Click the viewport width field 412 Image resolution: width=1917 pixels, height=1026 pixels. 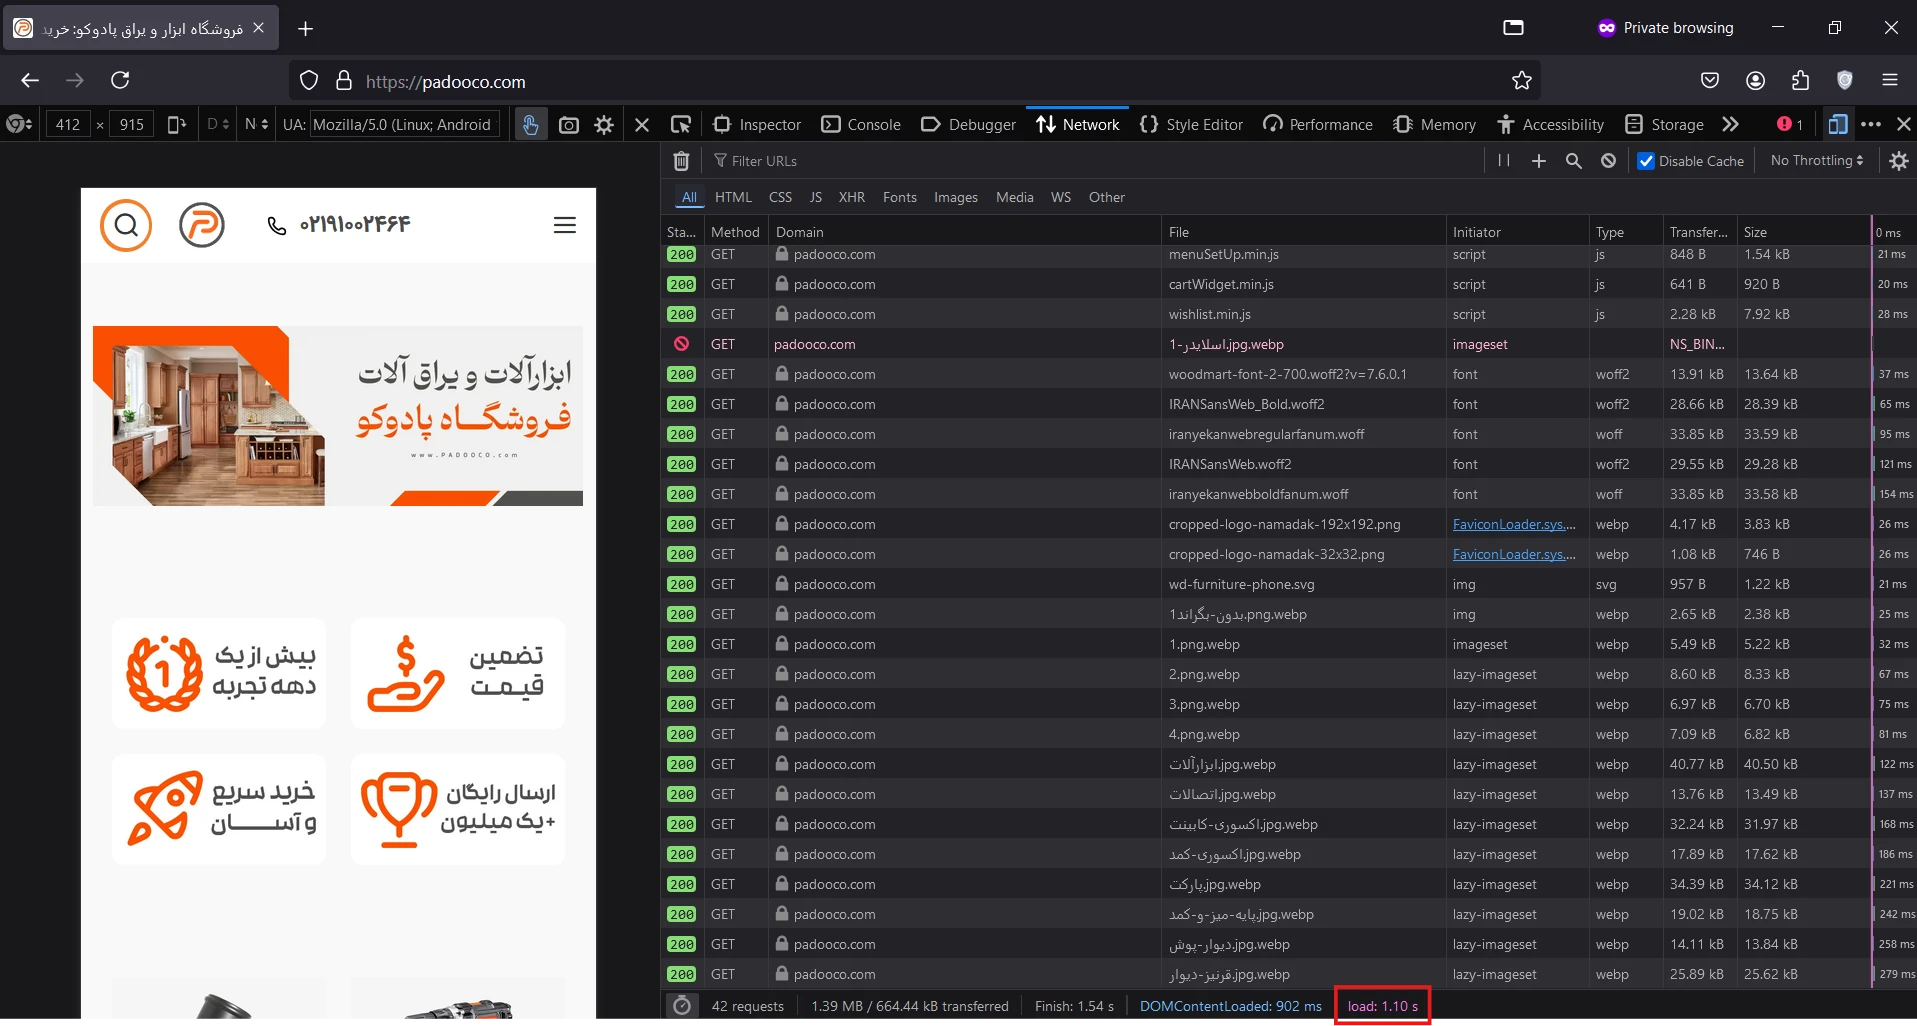68,125
